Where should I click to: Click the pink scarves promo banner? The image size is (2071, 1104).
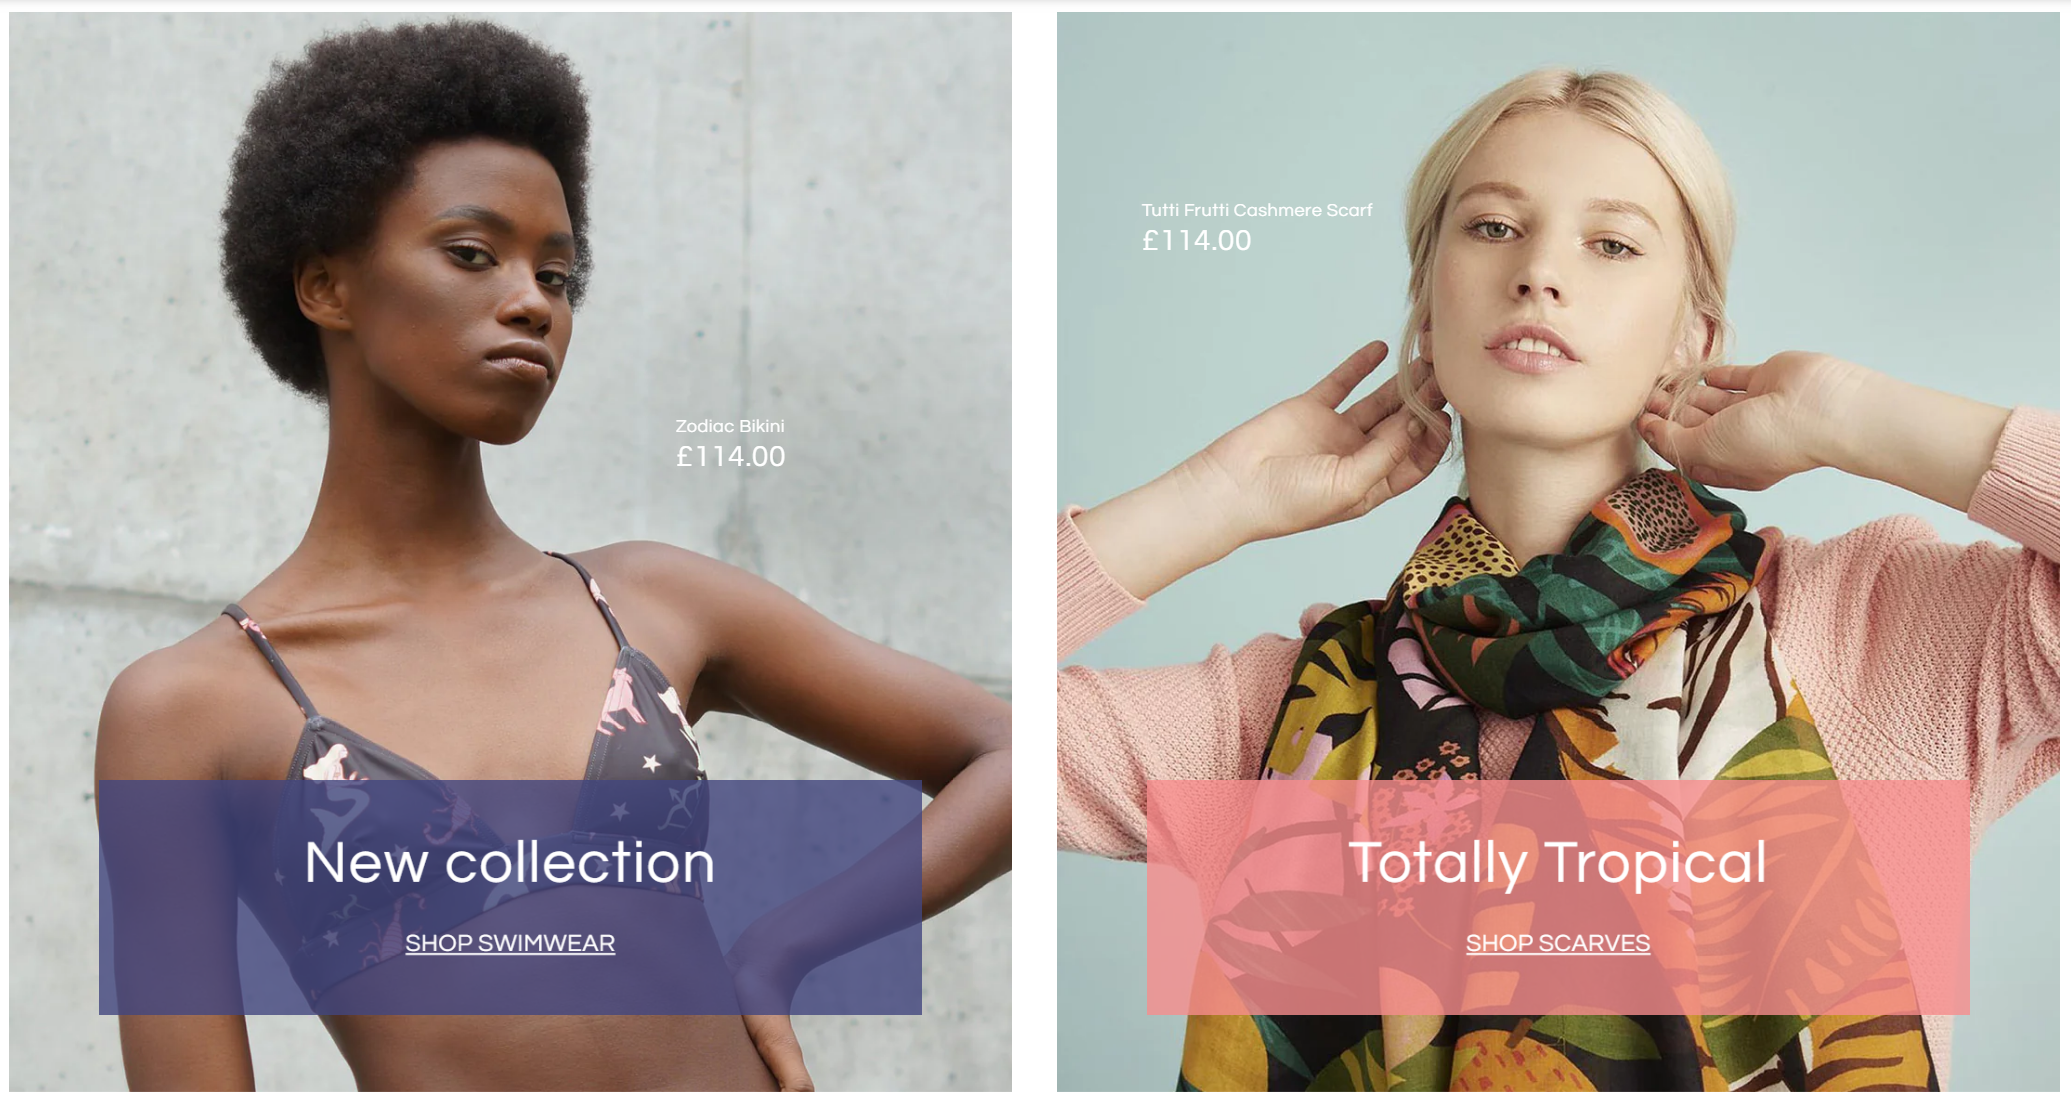[x=1558, y=897]
